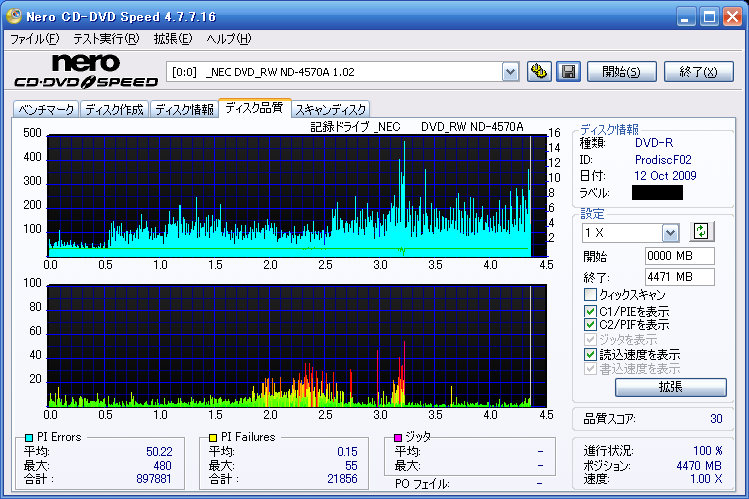The width and height of the screenshot is (749, 499).
Task: Click the speed value 1.00 X
Action: point(706,478)
